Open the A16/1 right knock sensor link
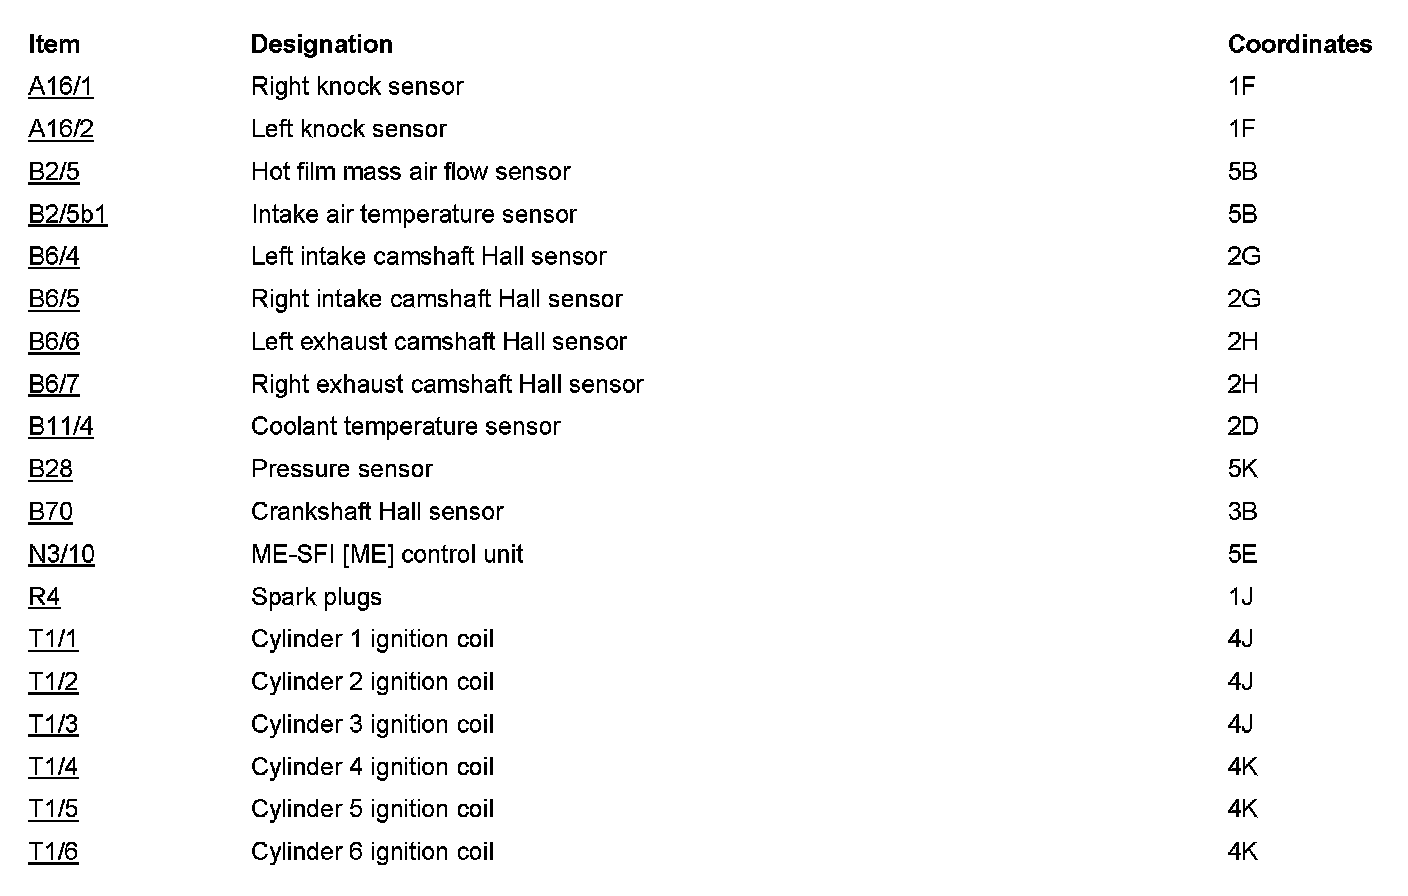Viewport: 1408px width, 896px height. pos(60,87)
